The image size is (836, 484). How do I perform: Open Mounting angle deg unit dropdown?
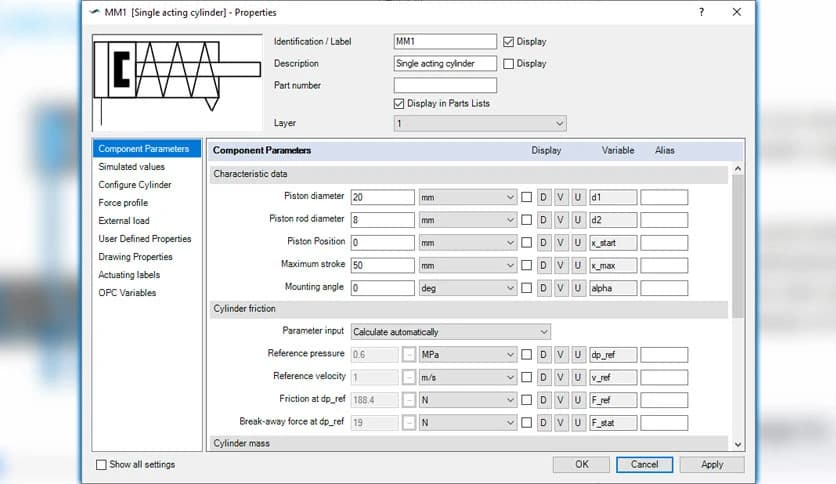[468, 288]
